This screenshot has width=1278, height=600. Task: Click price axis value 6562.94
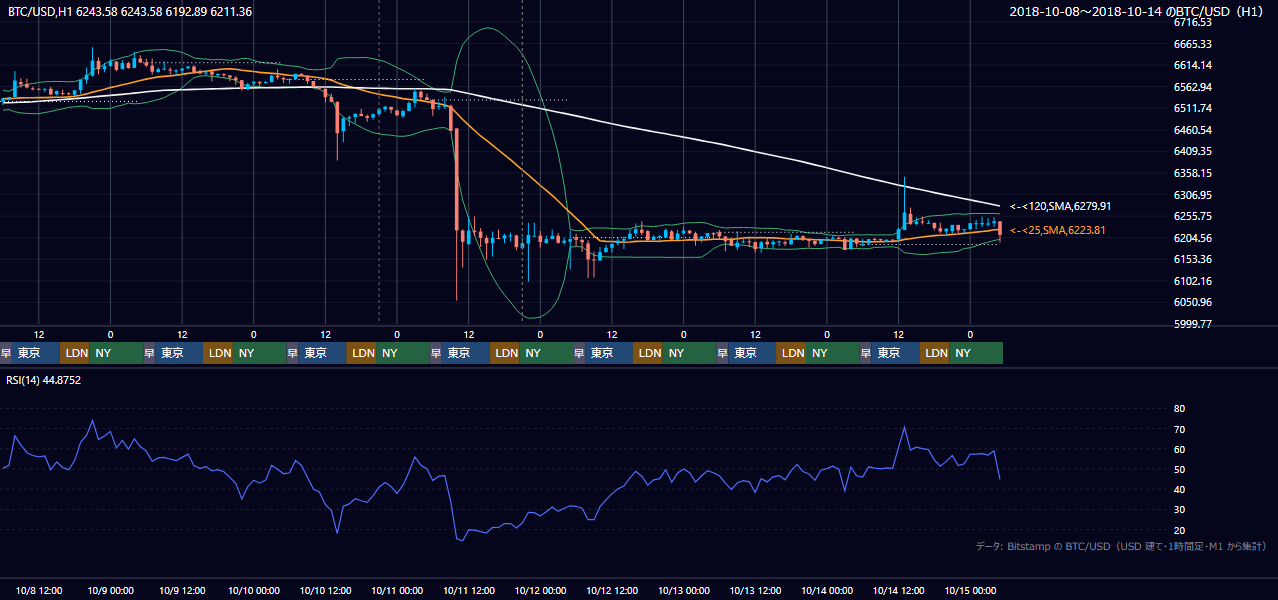click(x=1193, y=87)
